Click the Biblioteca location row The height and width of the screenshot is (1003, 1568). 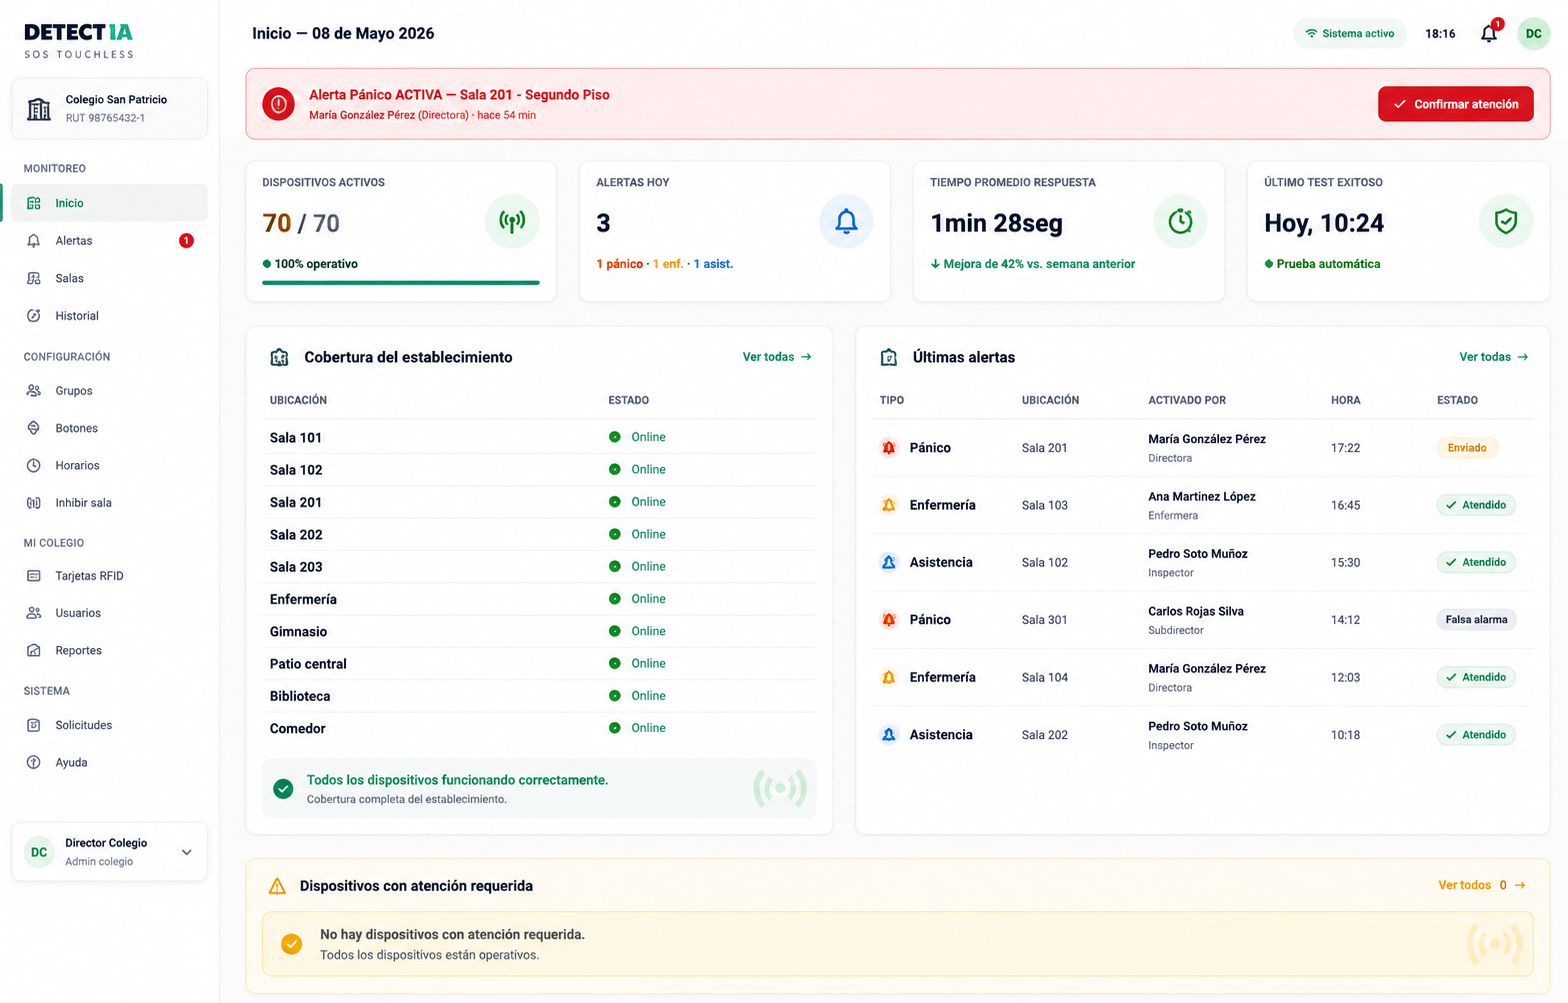pos(539,696)
